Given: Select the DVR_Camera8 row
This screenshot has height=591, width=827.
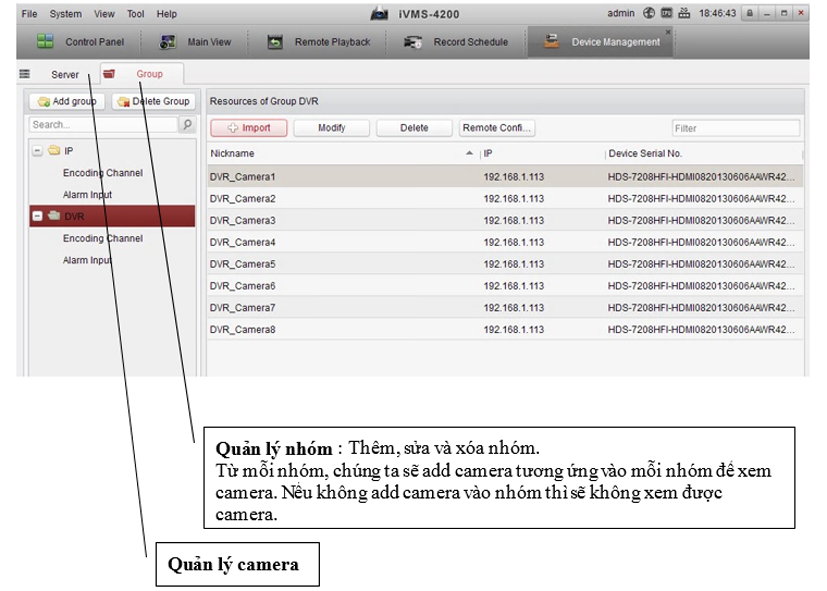Looking at the screenshot, I should tap(505, 330).
